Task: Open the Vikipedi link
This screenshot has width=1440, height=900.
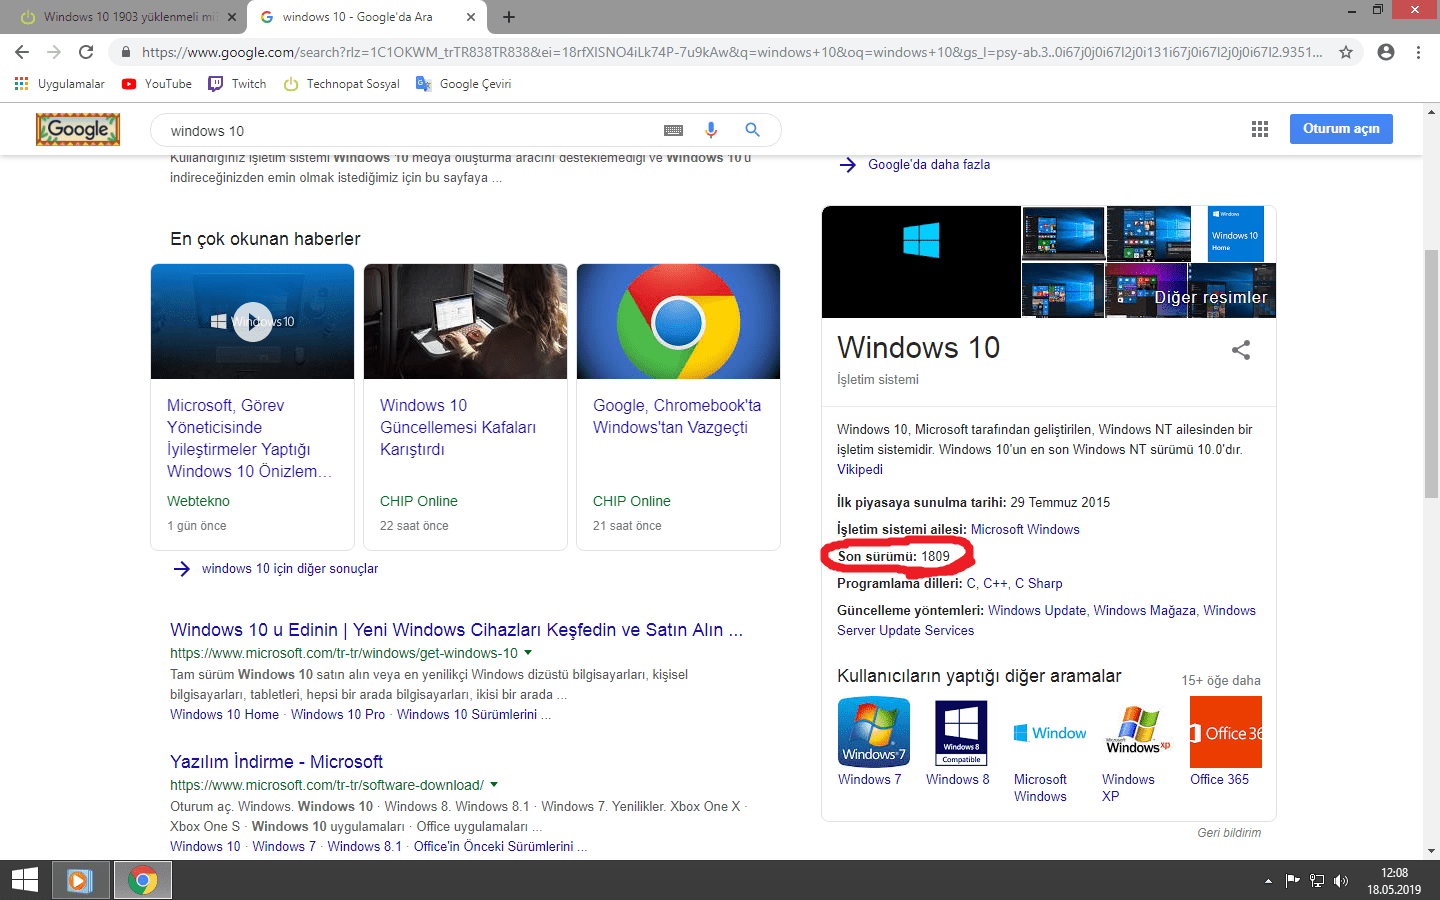Action: coord(860,470)
